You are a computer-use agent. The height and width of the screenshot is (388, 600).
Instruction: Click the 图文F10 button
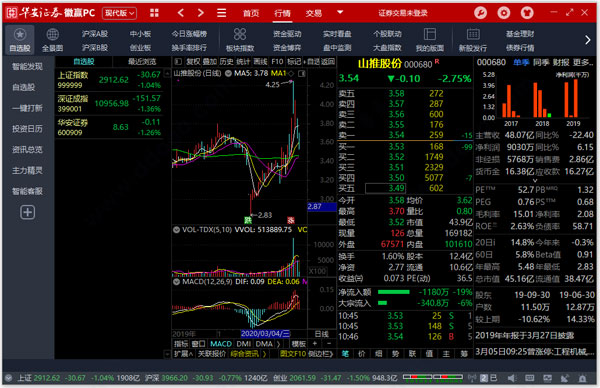293,354
